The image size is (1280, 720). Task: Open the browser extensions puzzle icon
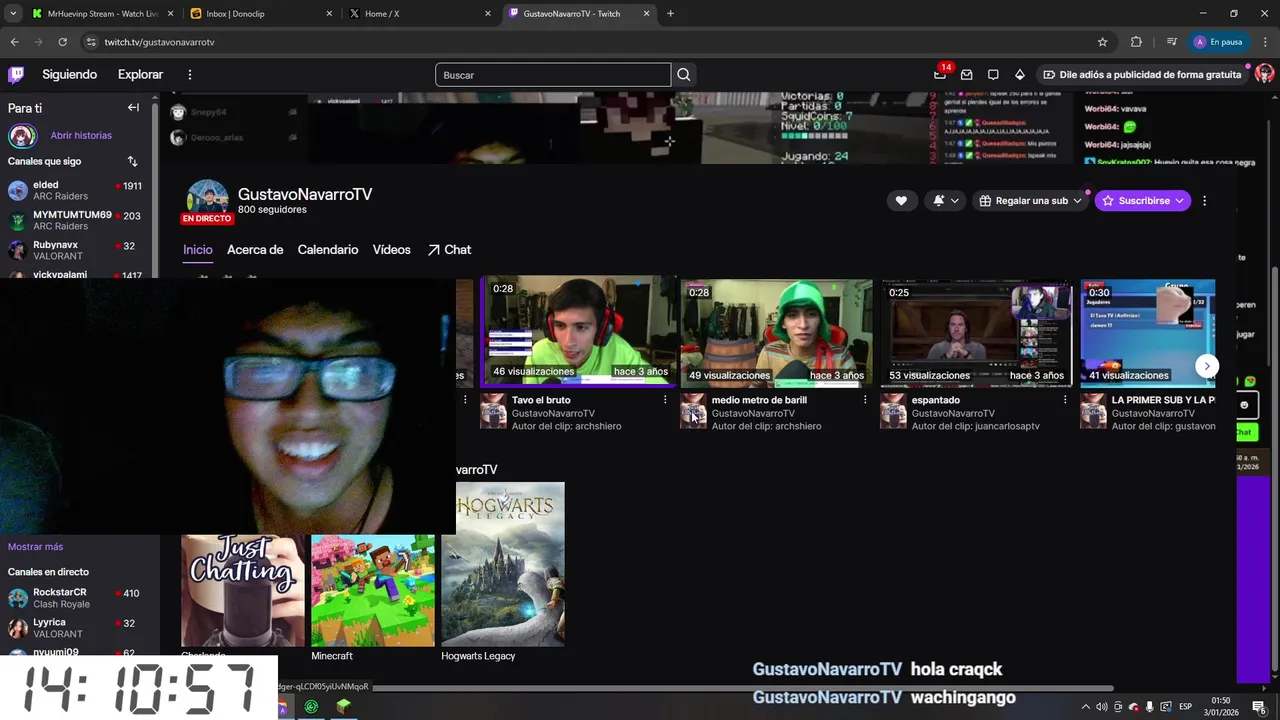pyautogui.click(x=1136, y=42)
